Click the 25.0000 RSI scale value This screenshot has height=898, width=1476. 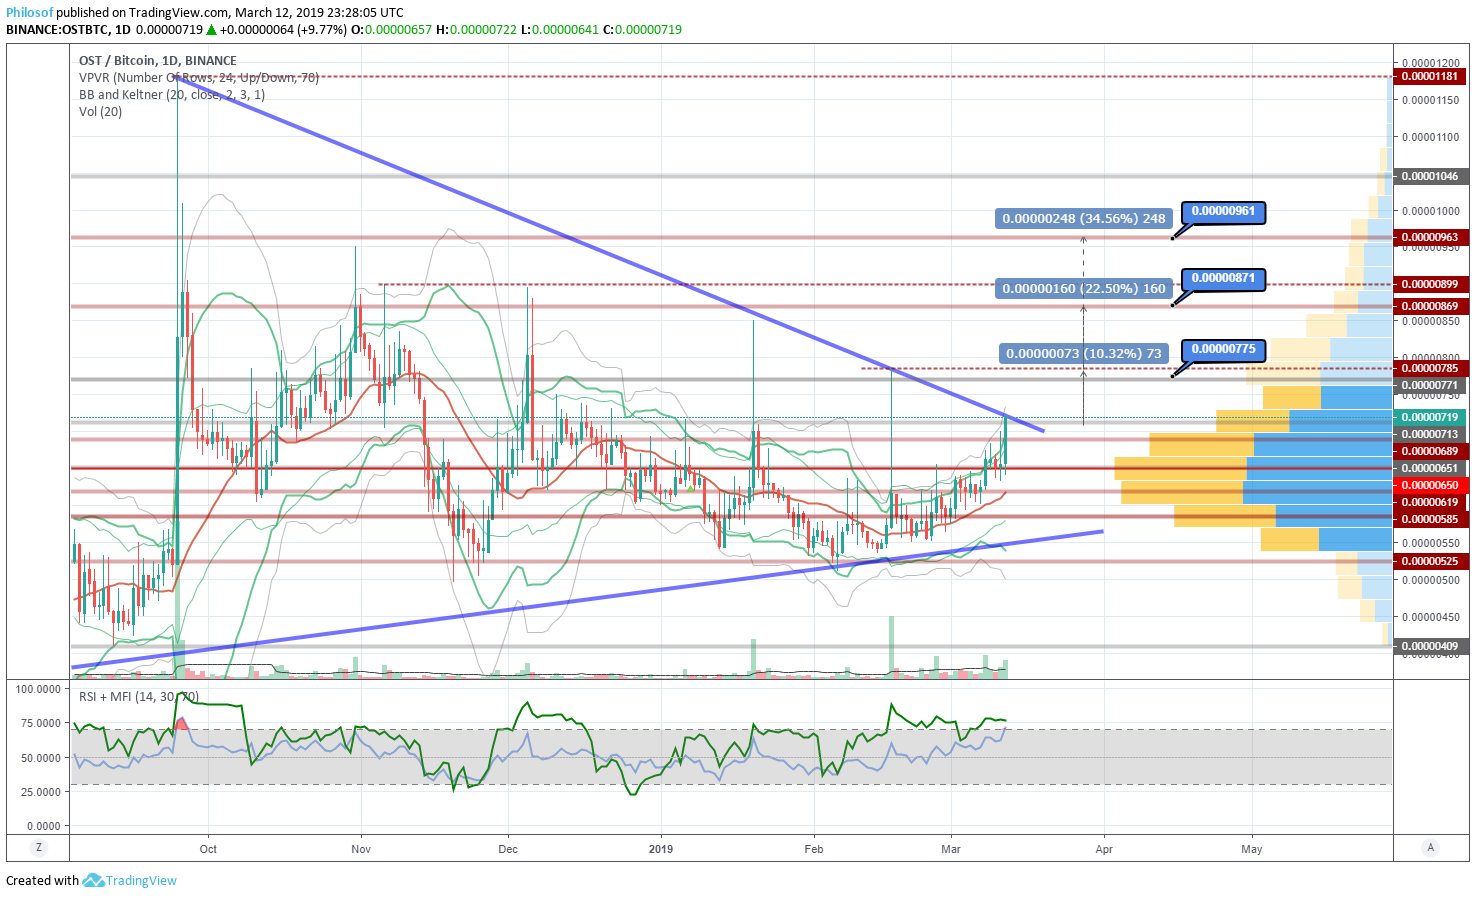40,792
